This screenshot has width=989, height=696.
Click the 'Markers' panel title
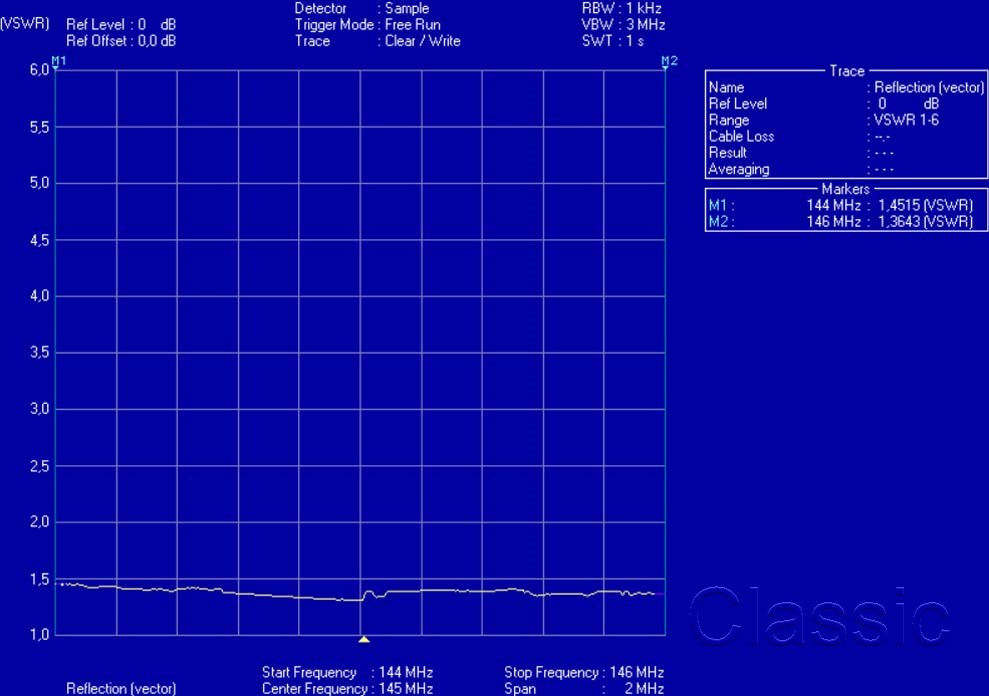coord(845,189)
